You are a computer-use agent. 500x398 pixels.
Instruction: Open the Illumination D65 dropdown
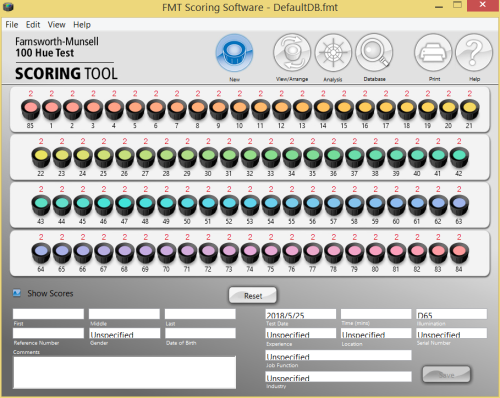[x=452, y=314]
